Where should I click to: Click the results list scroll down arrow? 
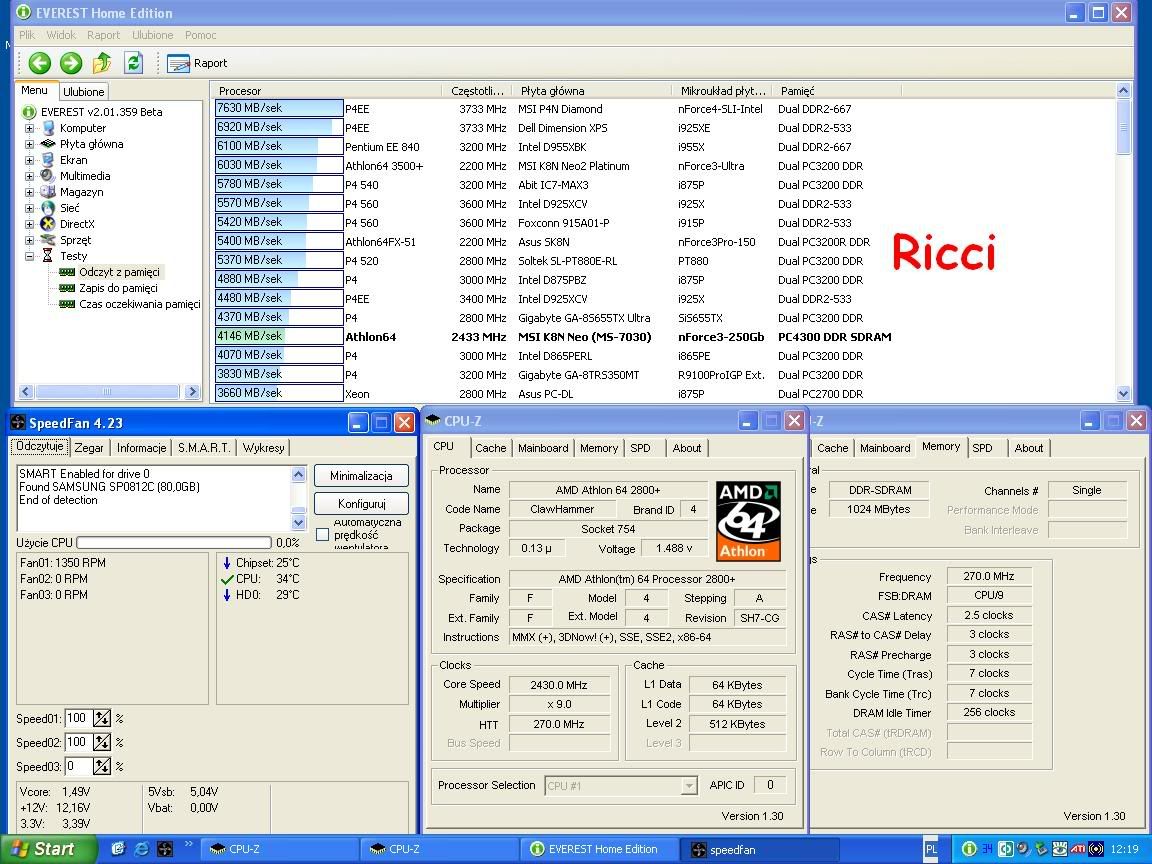pos(1123,394)
